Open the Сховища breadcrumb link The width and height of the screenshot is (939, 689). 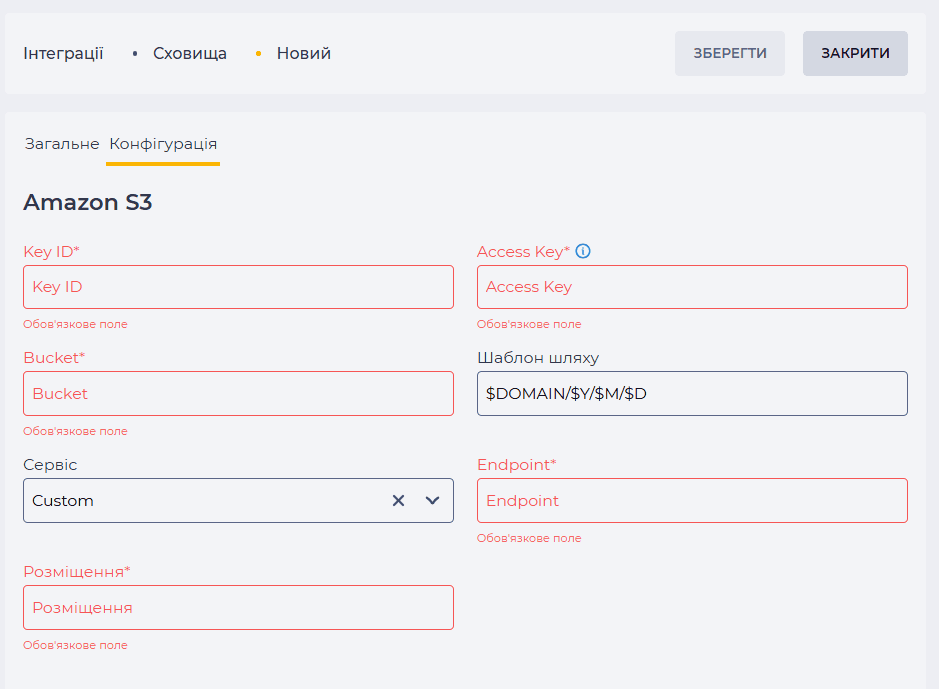(190, 53)
